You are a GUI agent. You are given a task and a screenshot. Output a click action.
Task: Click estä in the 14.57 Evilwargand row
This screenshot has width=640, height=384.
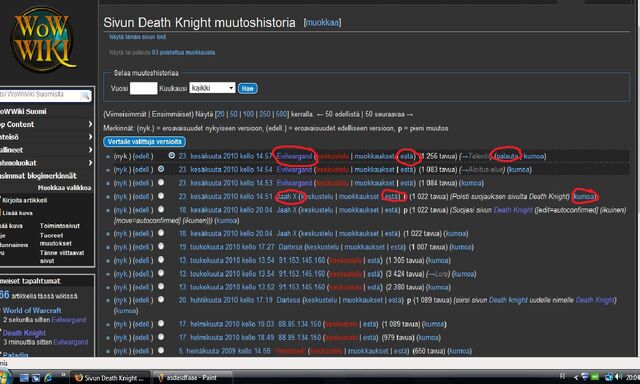(x=407, y=156)
